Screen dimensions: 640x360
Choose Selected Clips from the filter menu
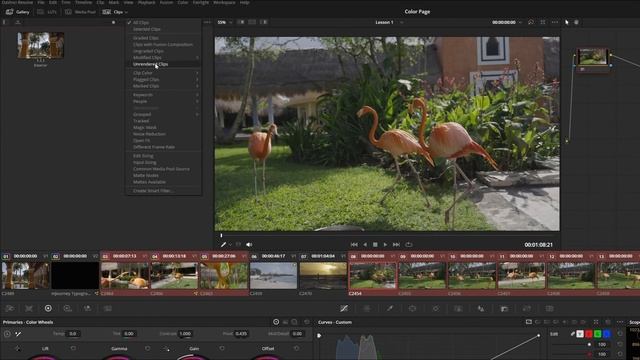point(163,29)
